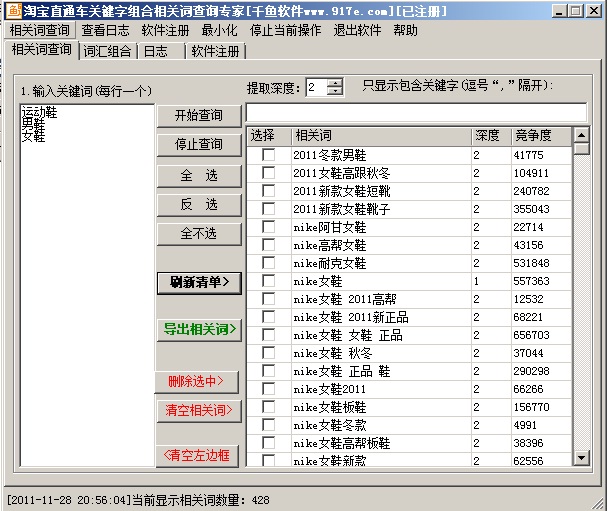
Task: Click 停止当前操作 in menu bar
Action: [x=285, y=30]
